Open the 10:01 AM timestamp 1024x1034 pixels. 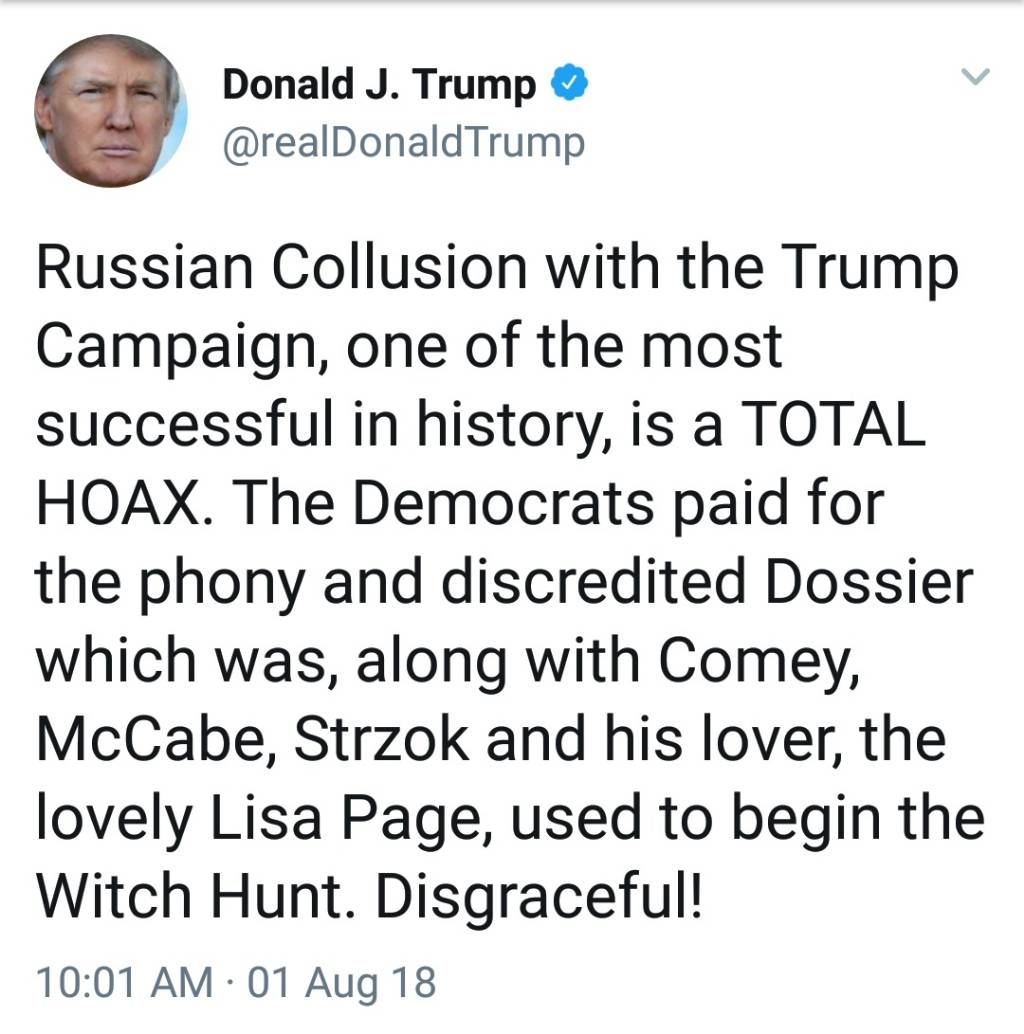coord(125,982)
